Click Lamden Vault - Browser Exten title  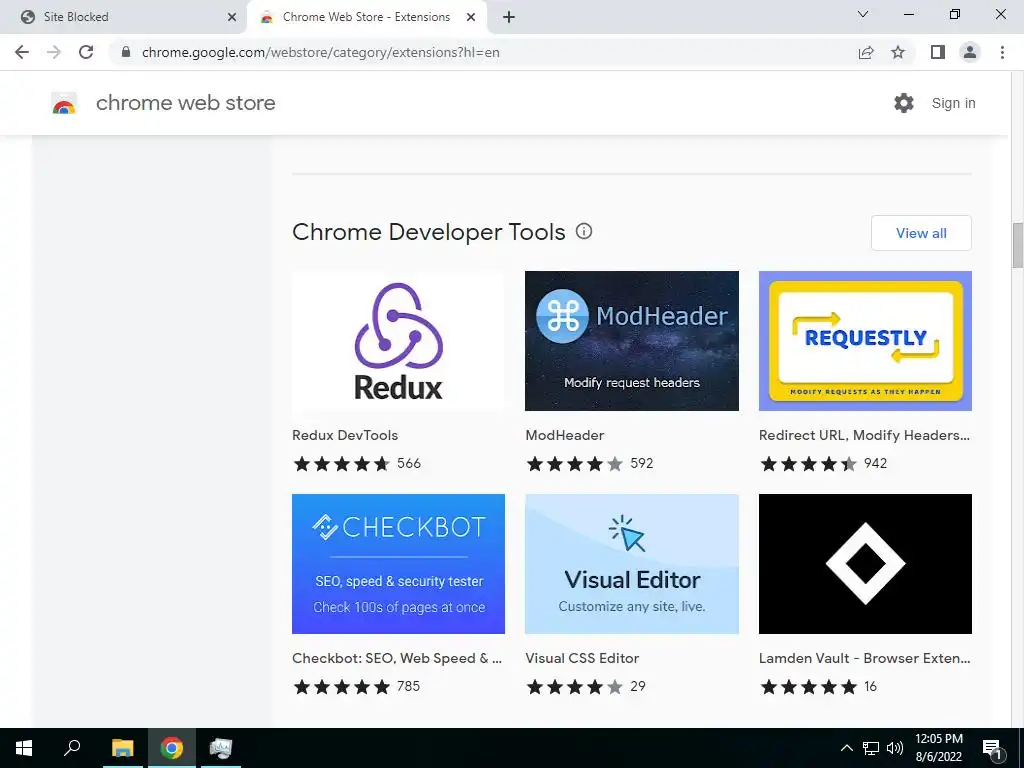(x=865, y=658)
